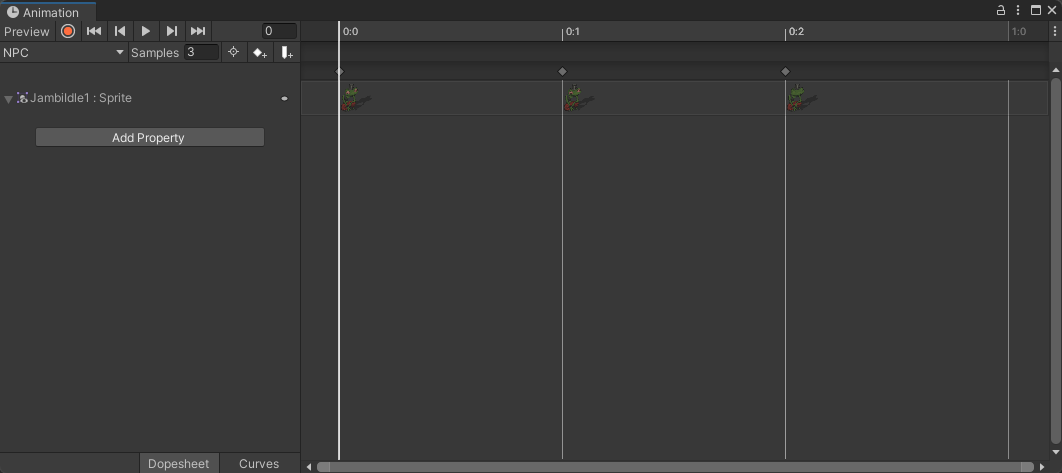This screenshot has width=1062, height=473.
Task: Select the Animation window tab
Action: [47, 12]
